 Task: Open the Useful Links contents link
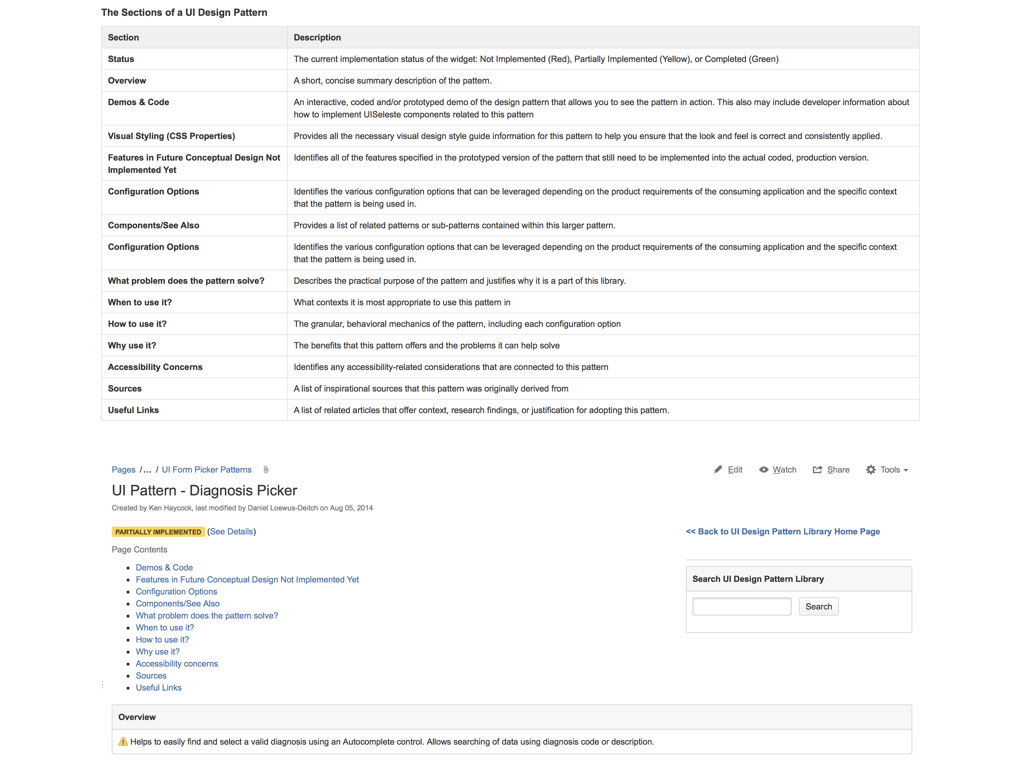(x=159, y=688)
